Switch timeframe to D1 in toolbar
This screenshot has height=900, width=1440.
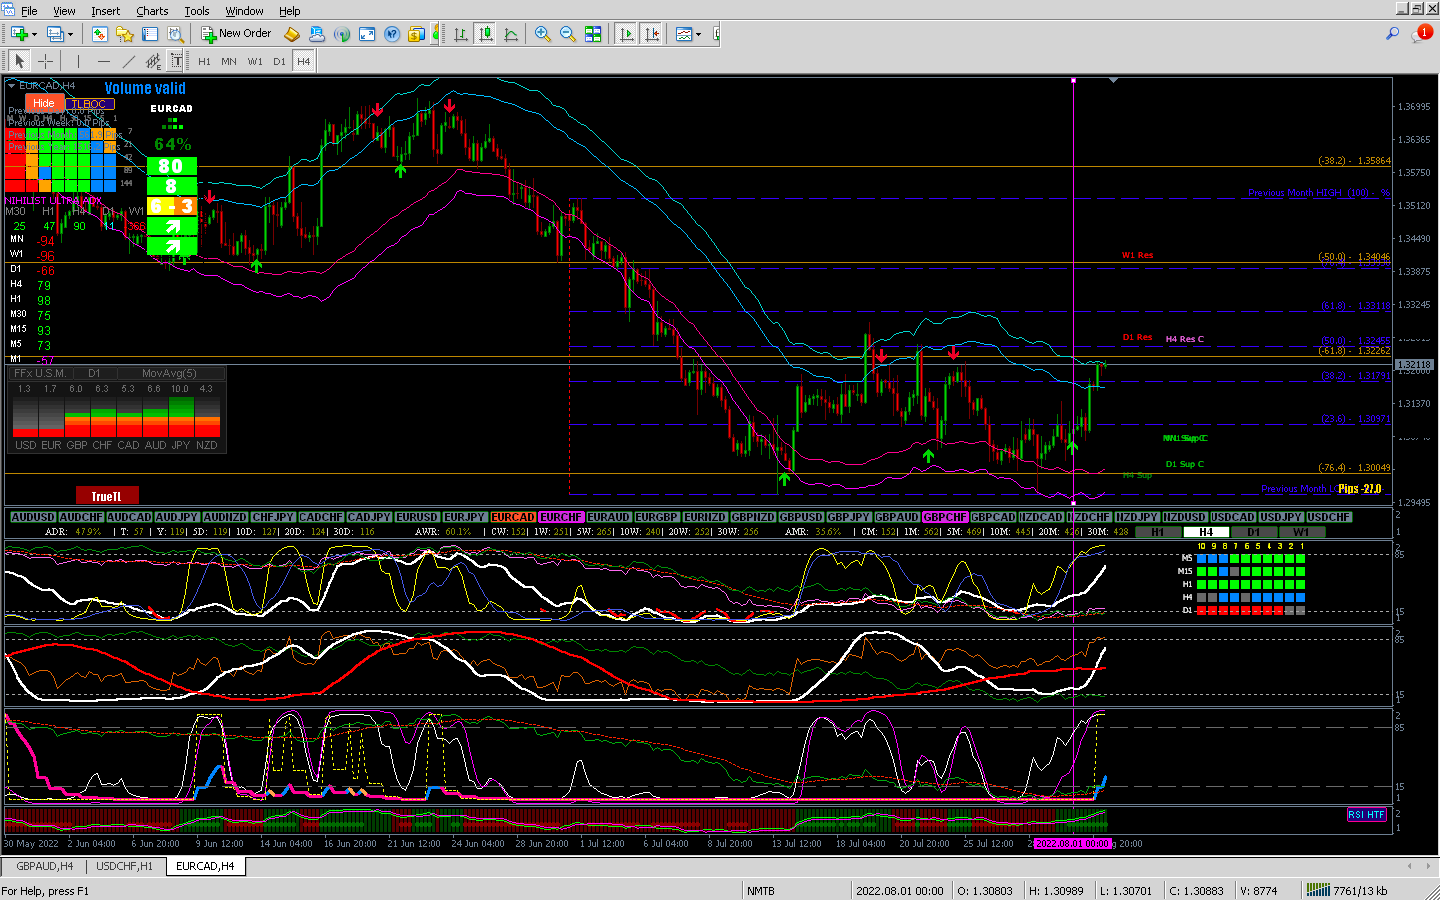279,61
